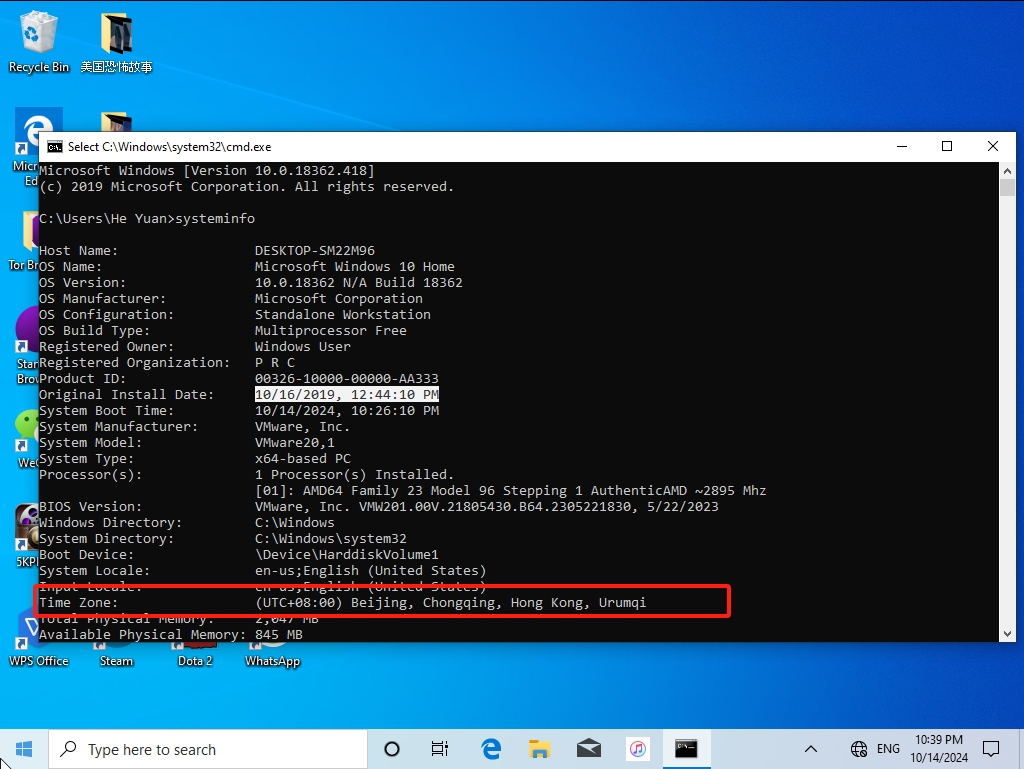Open the Action Center notification icon
This screenshot has height=769, width=1024.
[991, 749]
